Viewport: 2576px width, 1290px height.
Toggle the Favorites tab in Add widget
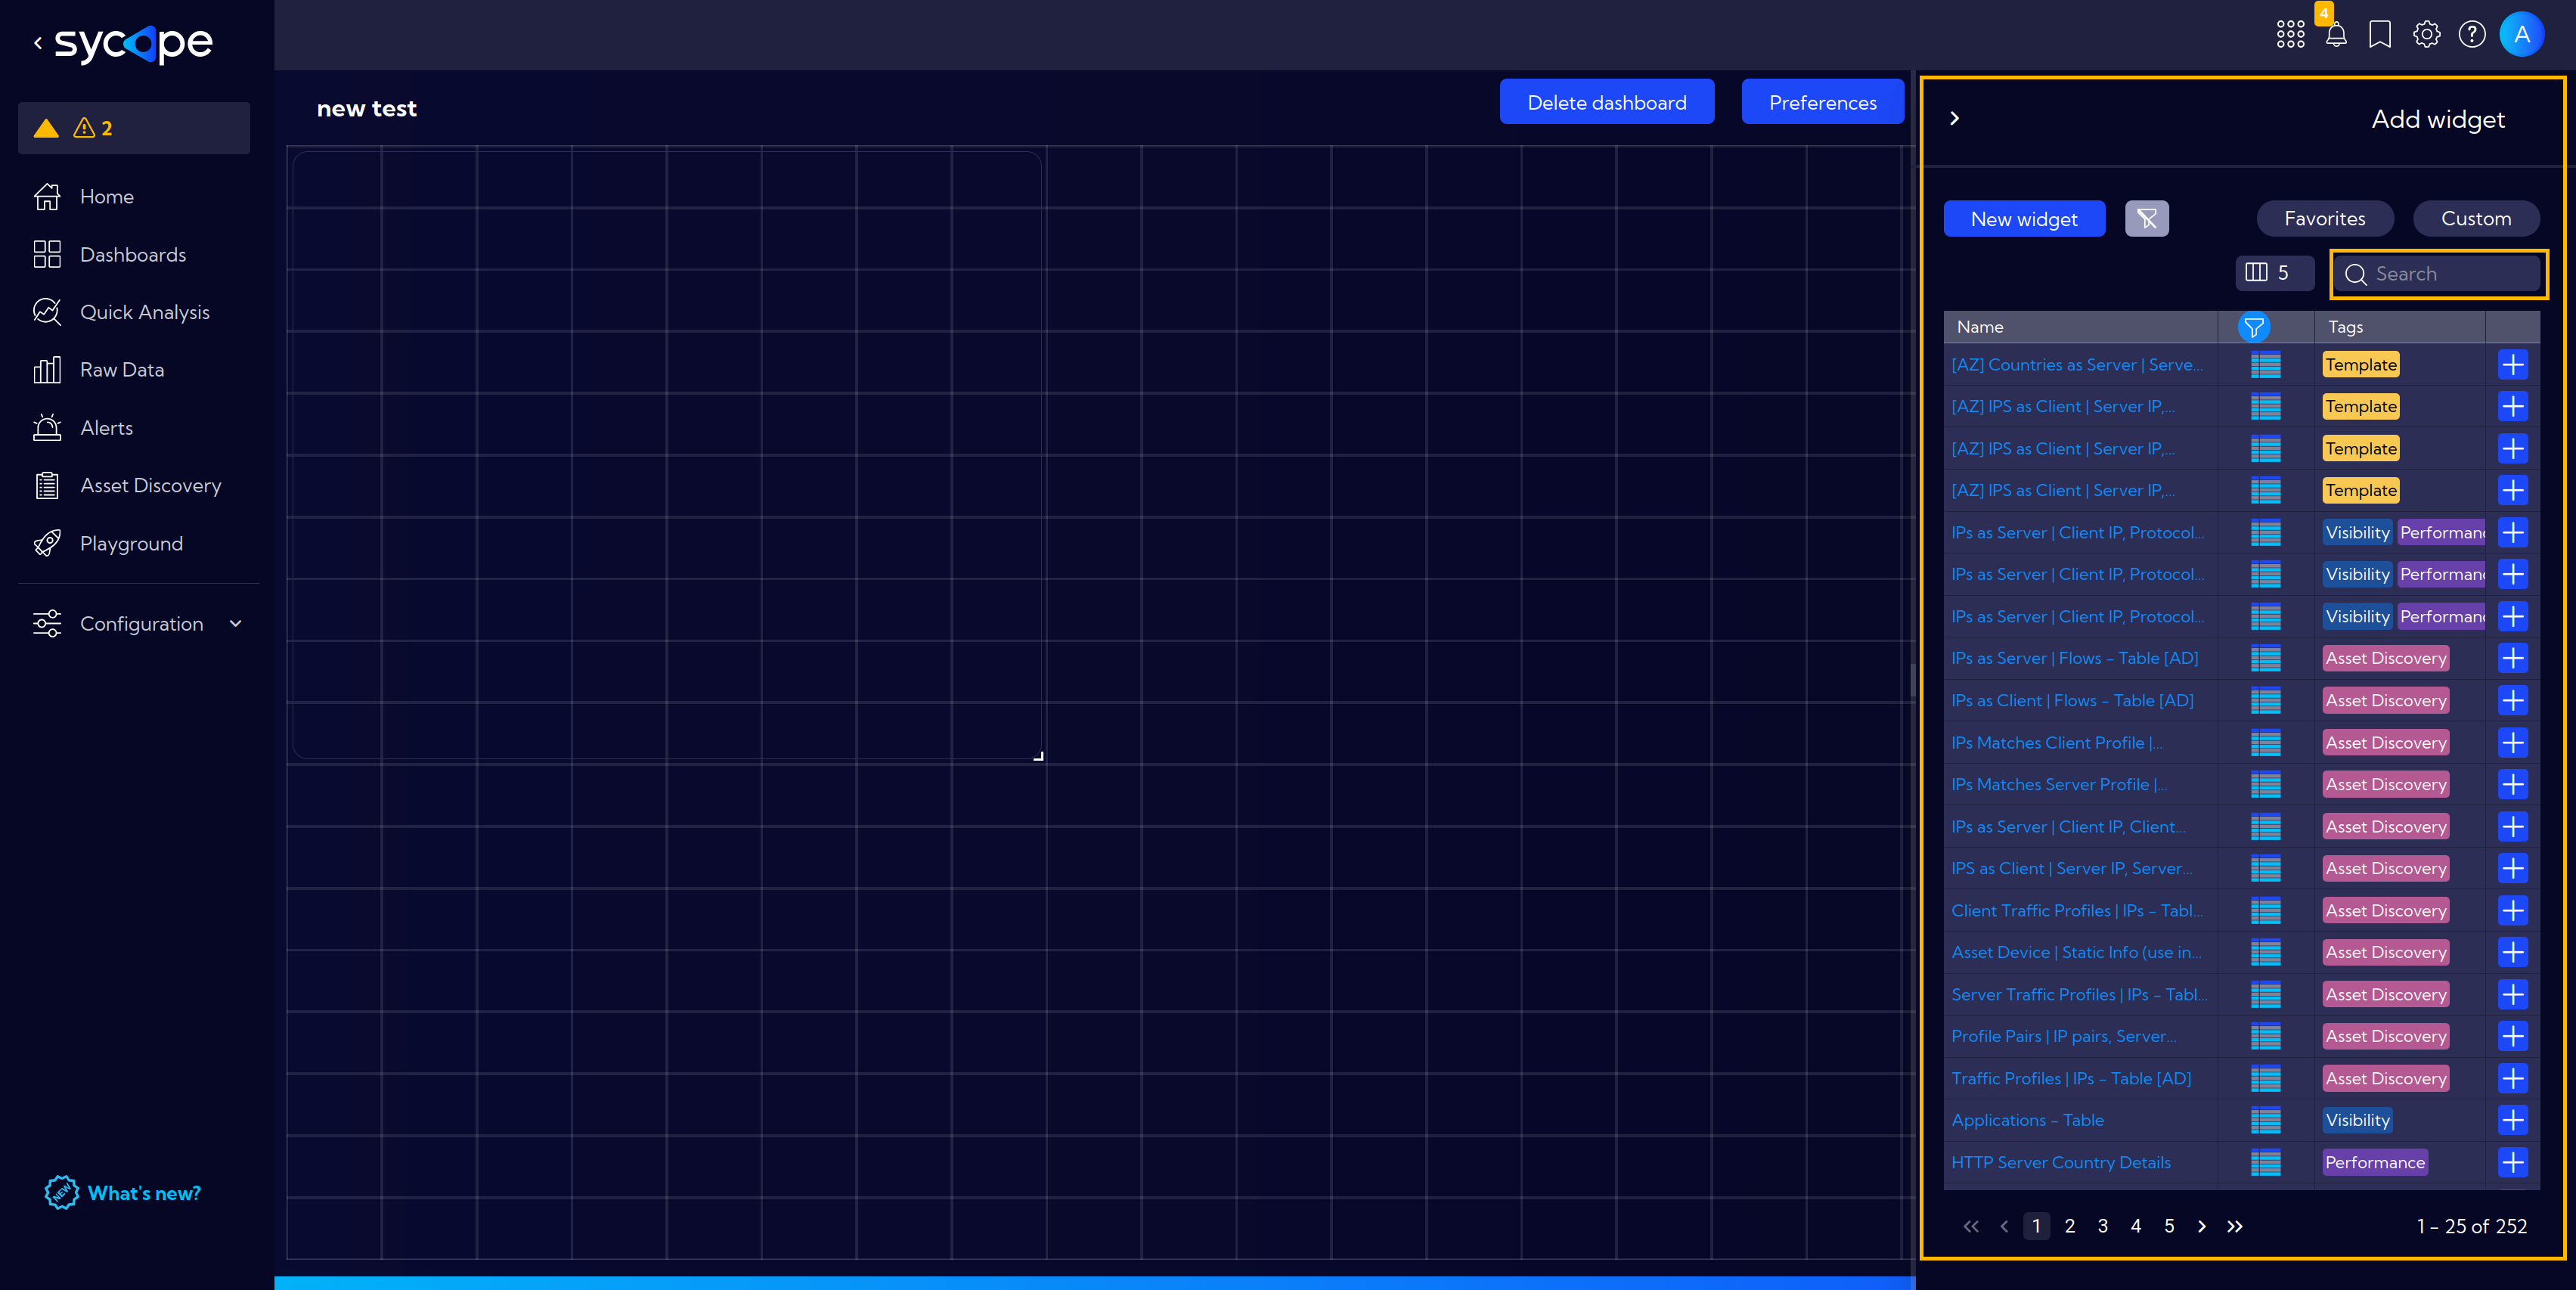[2326, 217]
